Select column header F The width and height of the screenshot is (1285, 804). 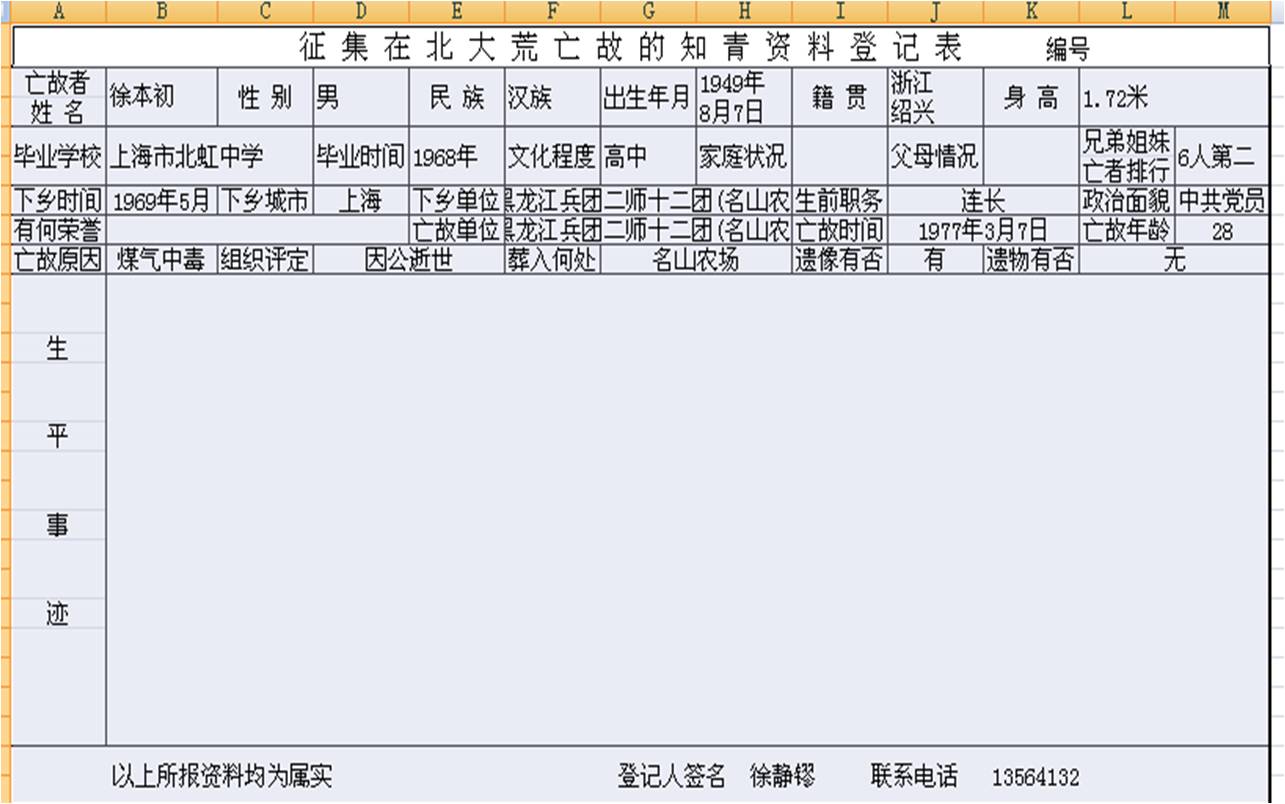(552, 11)
